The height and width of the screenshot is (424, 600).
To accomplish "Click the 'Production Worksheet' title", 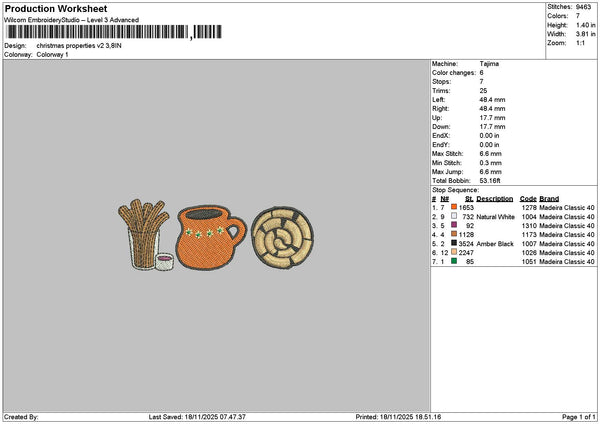I will pos(56,9).
